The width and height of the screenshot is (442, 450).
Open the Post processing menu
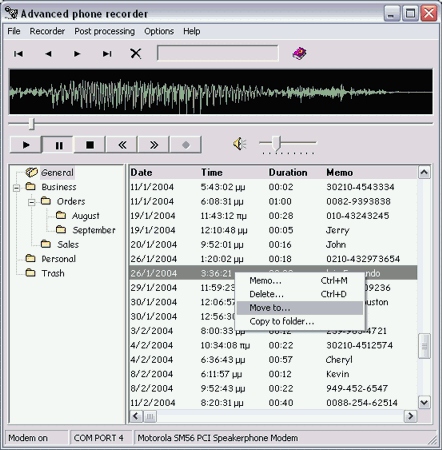[104, 31]
